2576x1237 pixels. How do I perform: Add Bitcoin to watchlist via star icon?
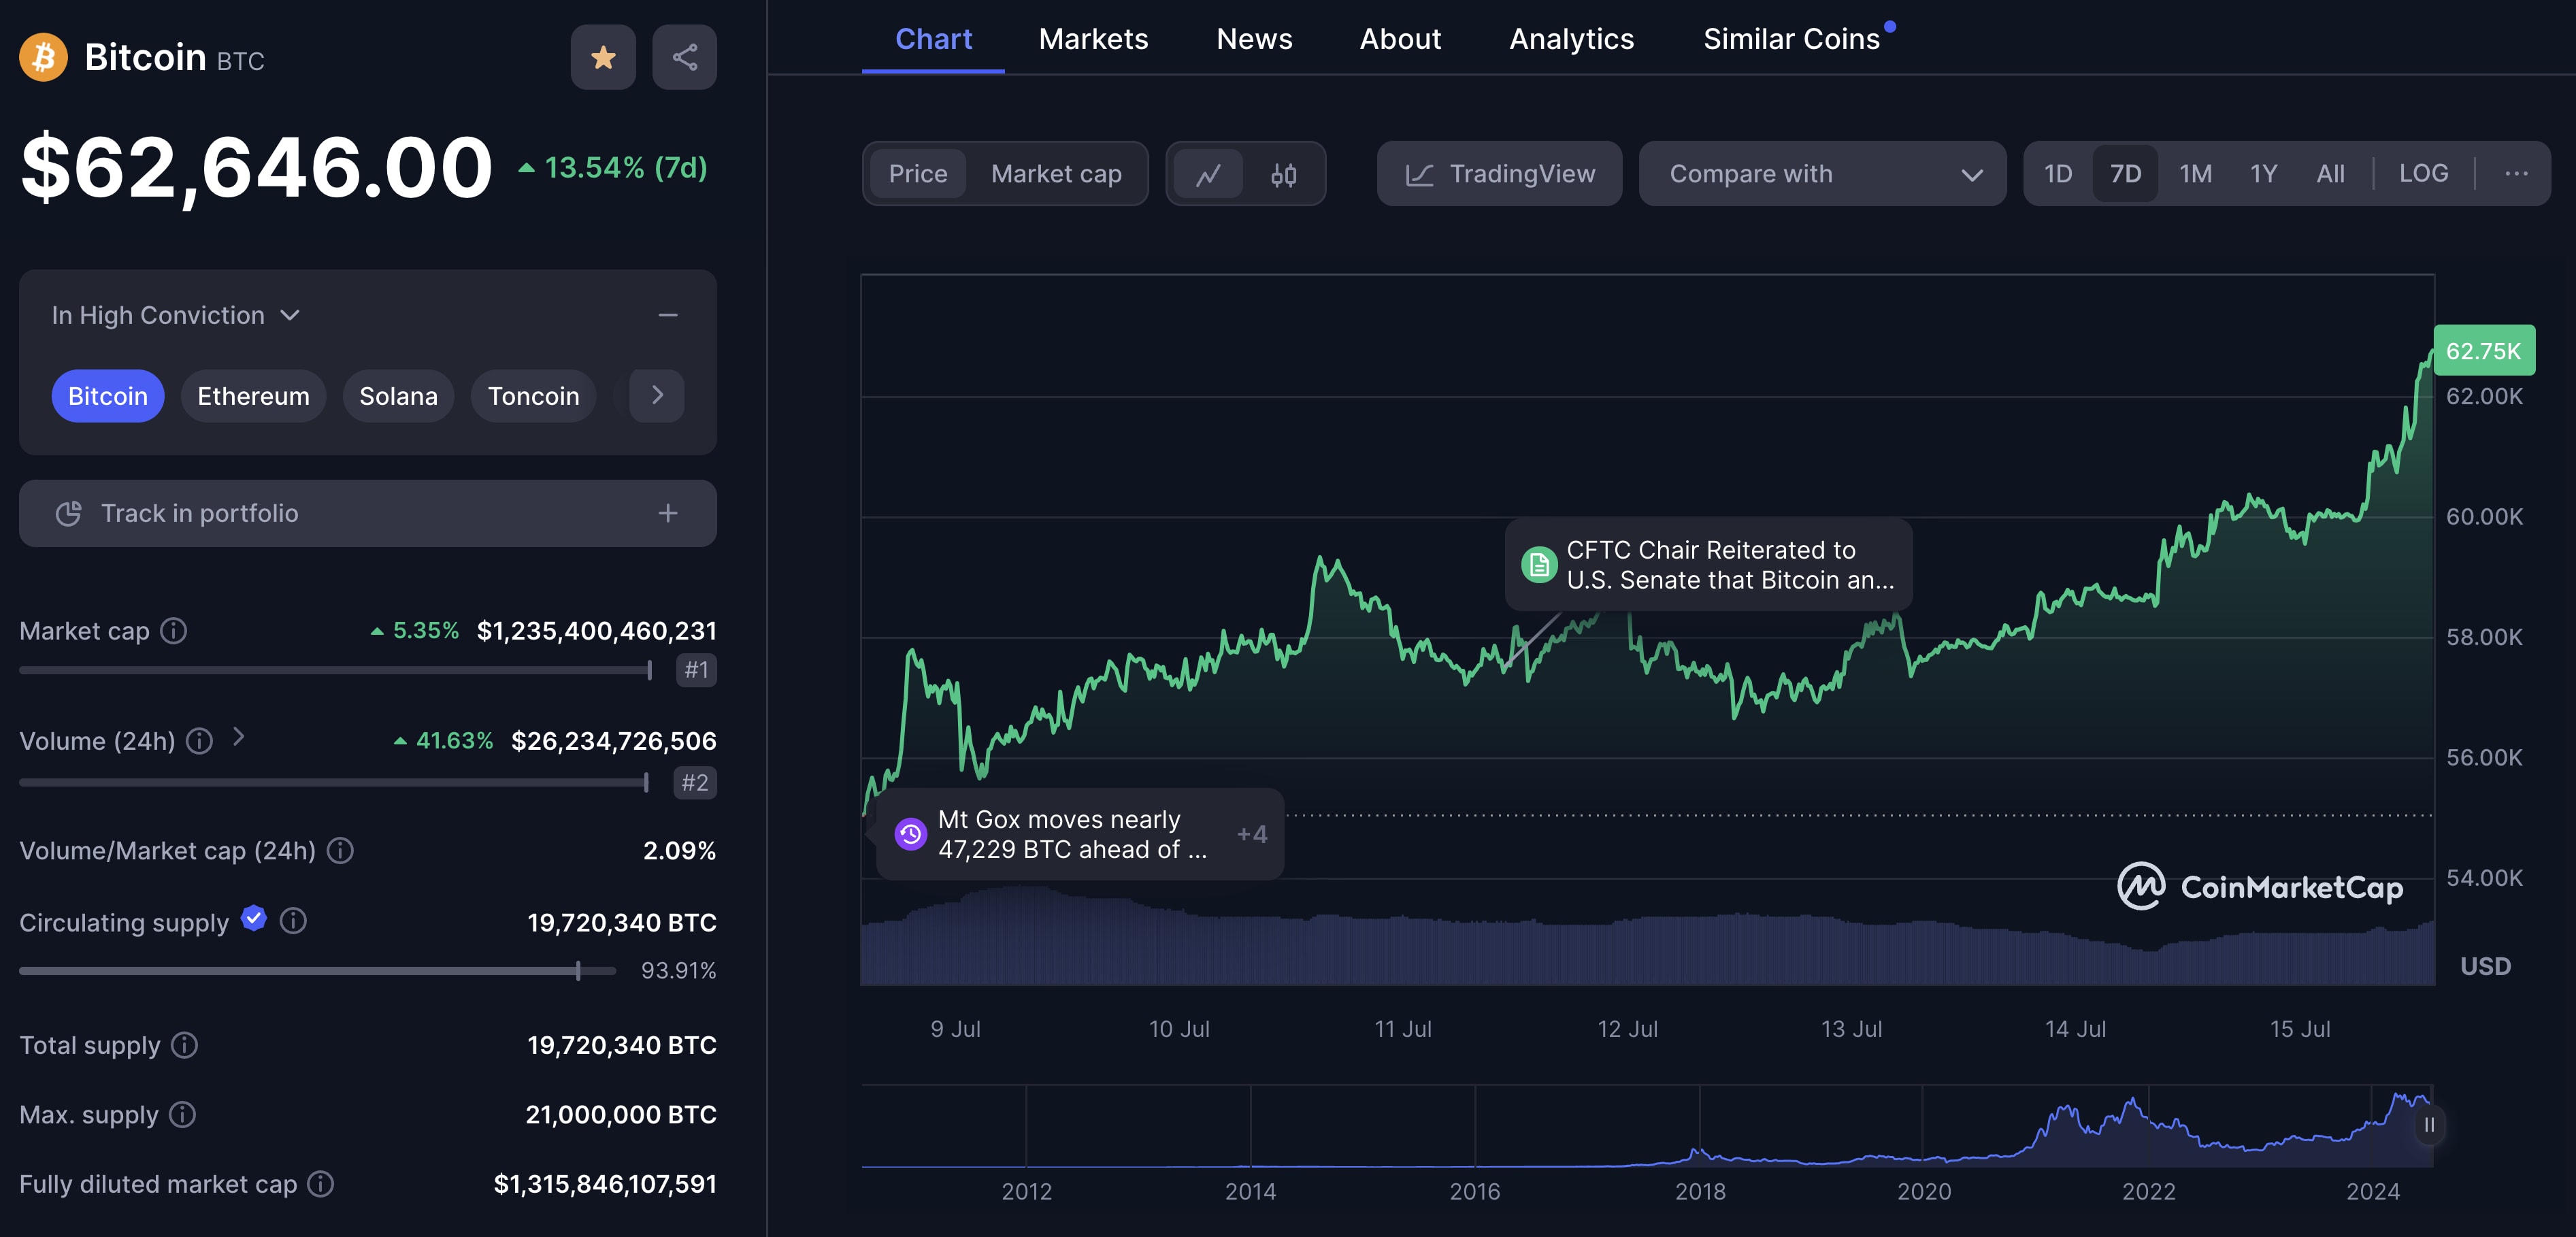(x=603, y=57)
